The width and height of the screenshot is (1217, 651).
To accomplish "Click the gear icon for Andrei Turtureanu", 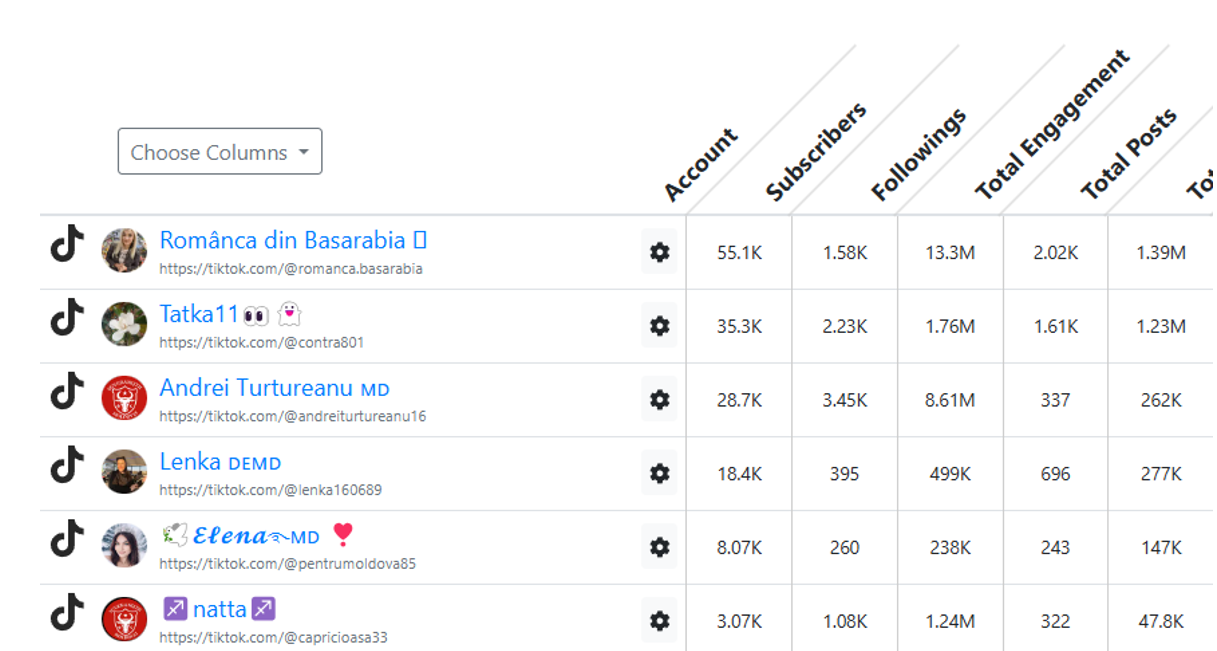I will click(x=659, y=400).
